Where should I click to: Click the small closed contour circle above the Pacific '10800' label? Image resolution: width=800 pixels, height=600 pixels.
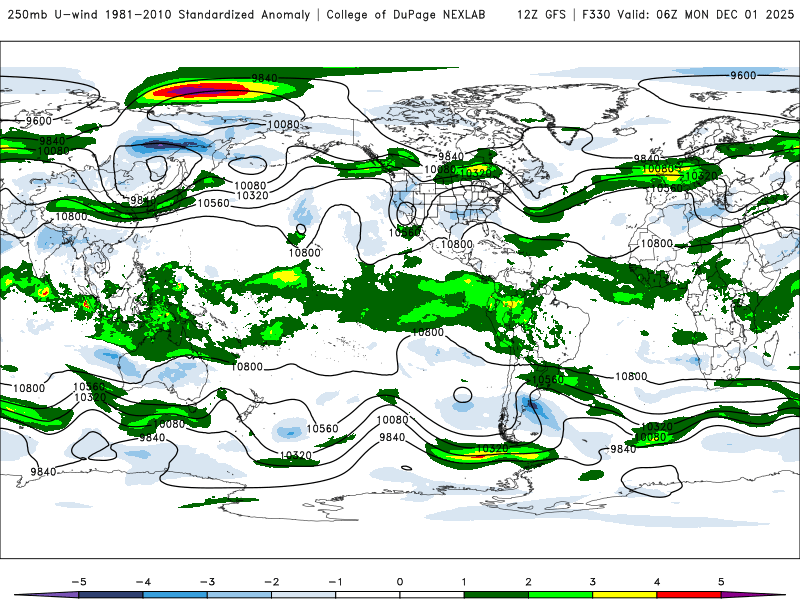pos(301,229)
